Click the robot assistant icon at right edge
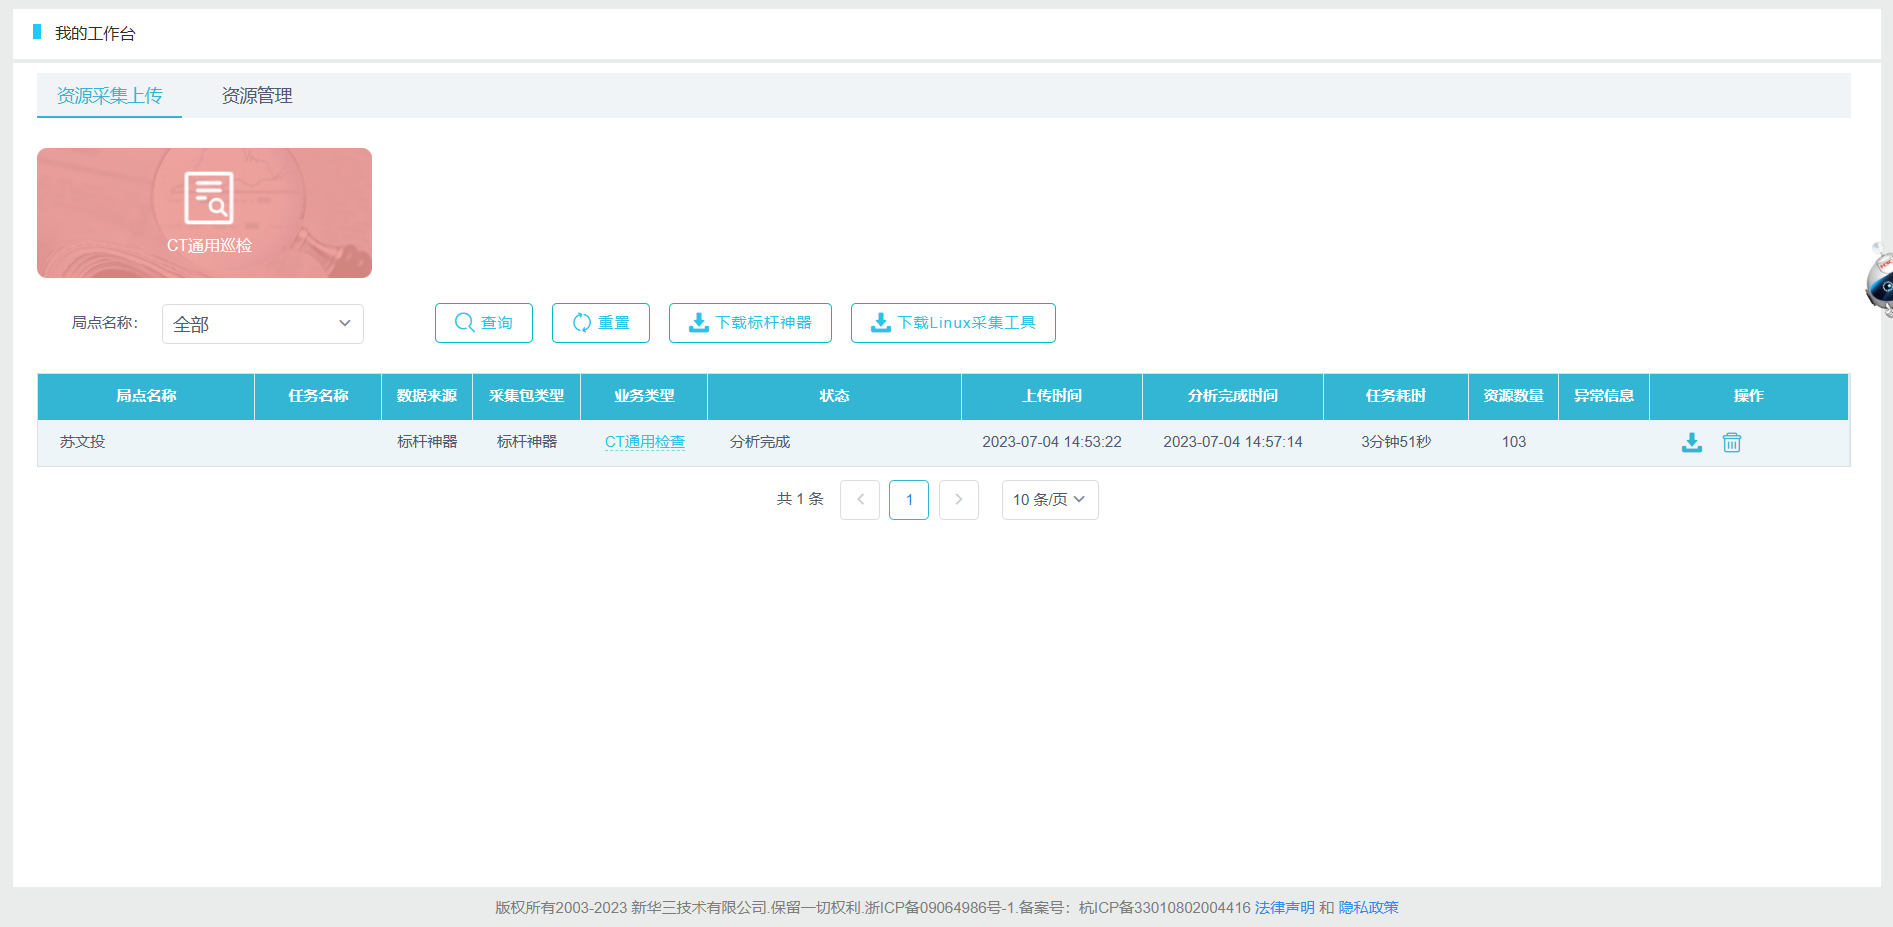The width and height of the screenshot is (1893, 927). 1880,282
